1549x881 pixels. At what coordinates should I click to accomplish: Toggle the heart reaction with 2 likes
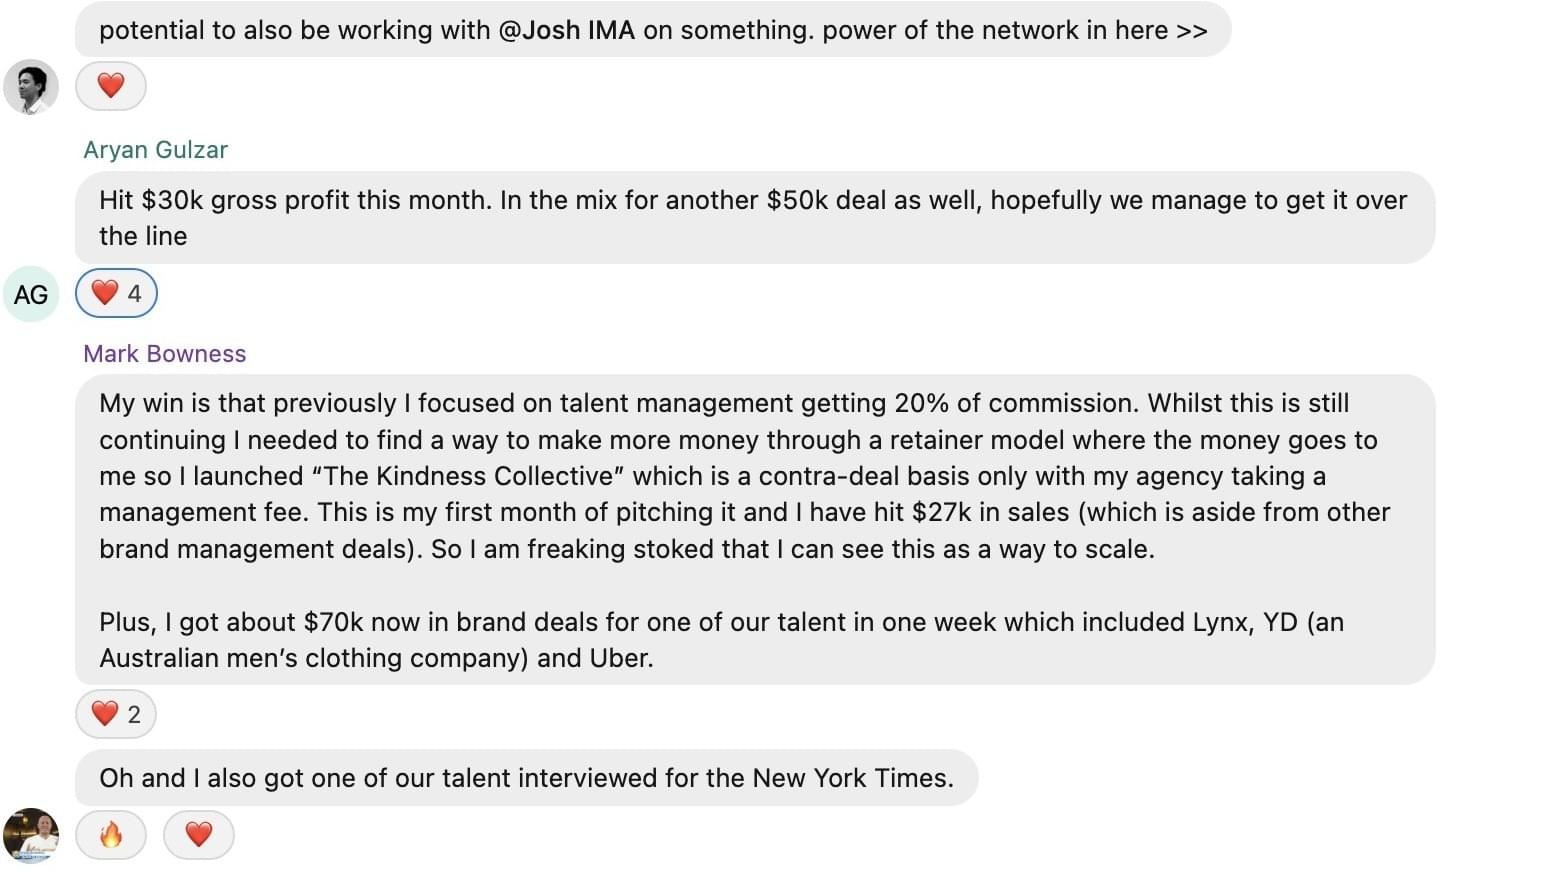116,714
